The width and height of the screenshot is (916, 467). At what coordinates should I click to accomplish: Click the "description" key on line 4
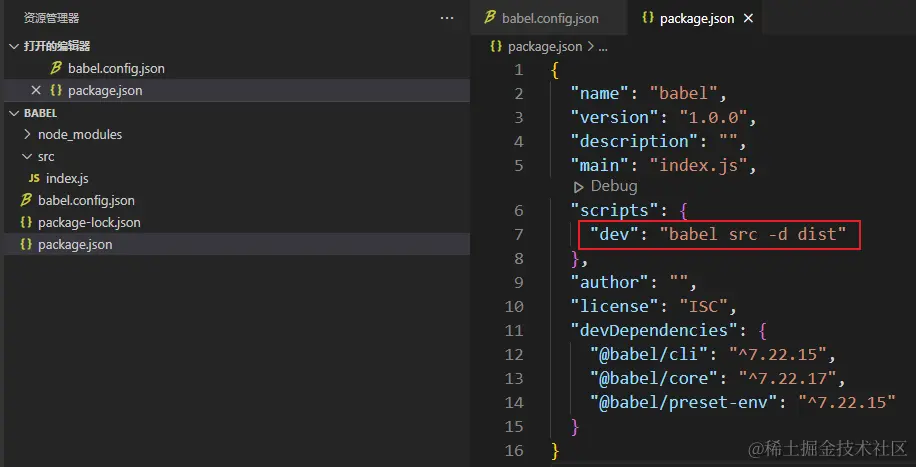(634, 141)
